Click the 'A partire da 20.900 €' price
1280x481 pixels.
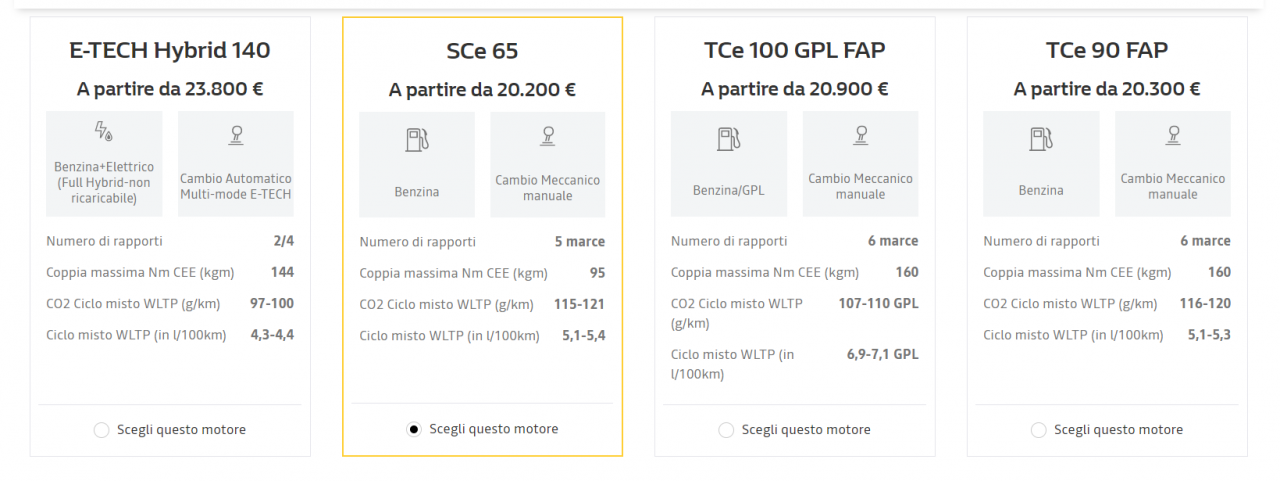click(795, 89)
